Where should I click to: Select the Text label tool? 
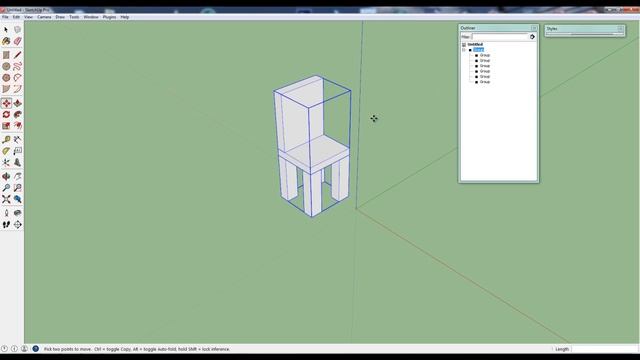18,151
